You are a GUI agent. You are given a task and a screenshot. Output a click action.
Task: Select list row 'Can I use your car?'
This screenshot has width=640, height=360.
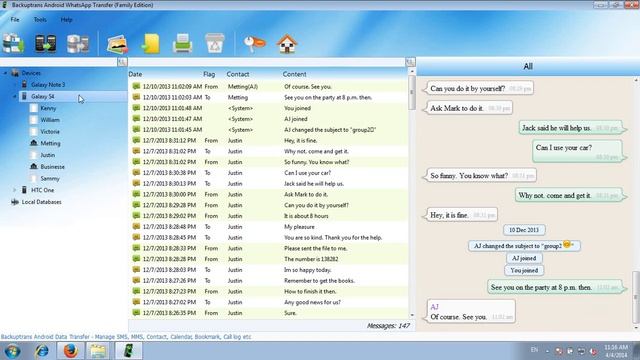269,173
